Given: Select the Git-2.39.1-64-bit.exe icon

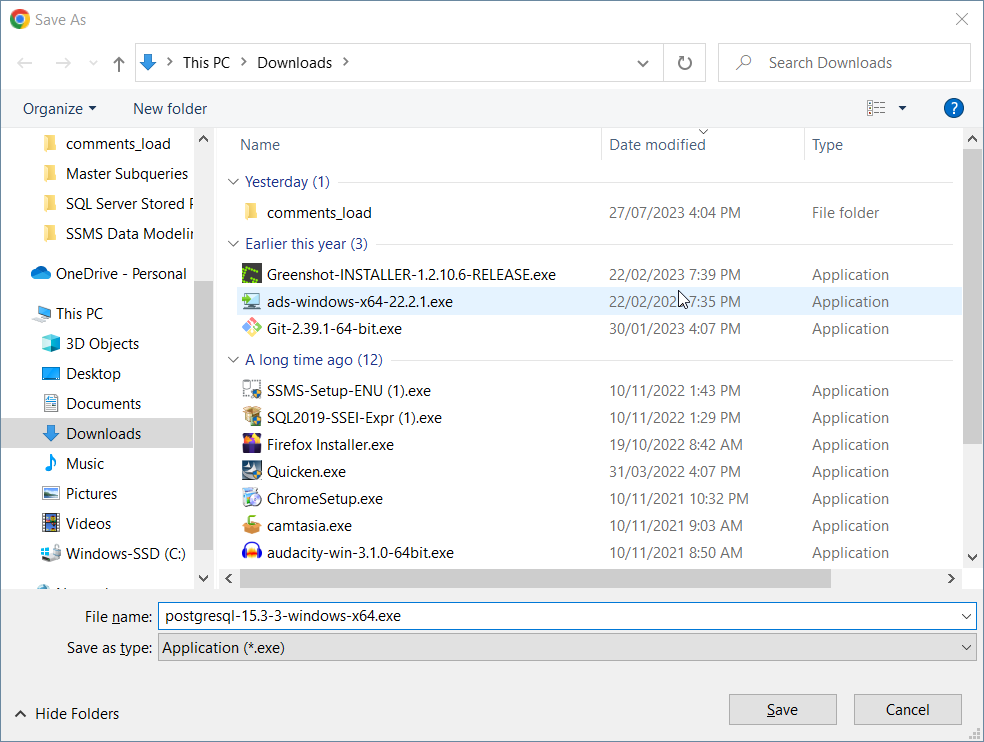Looking at the screenshot, I should [x=252, y=329].
